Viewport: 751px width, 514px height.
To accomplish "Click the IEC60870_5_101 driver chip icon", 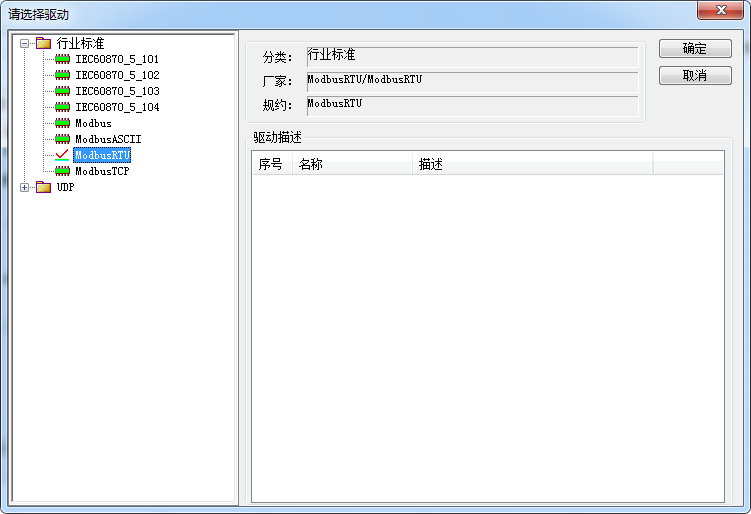I will pos(62,59).
